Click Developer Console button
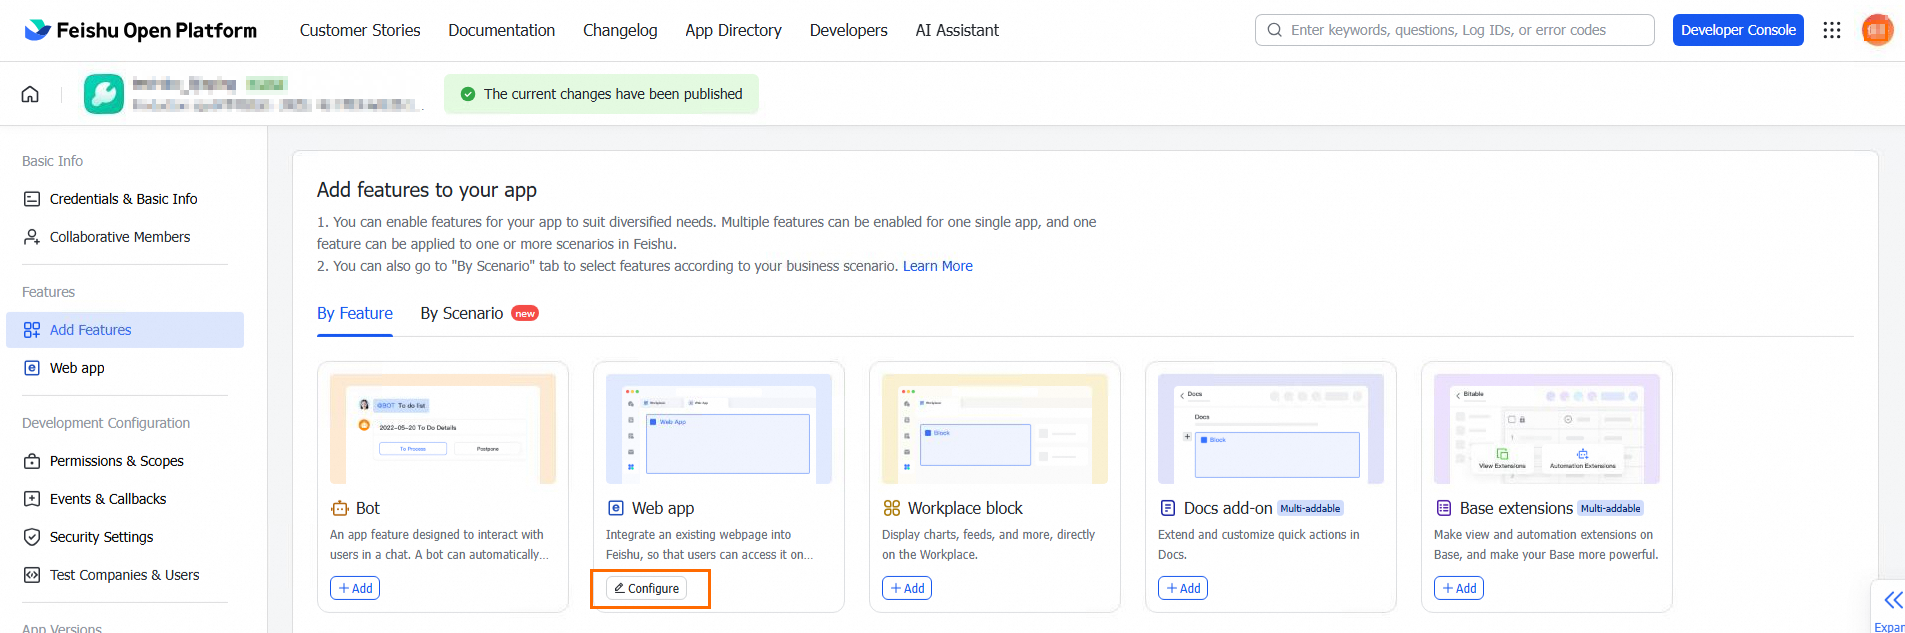1905x633 pixels. pos(1738,30)
